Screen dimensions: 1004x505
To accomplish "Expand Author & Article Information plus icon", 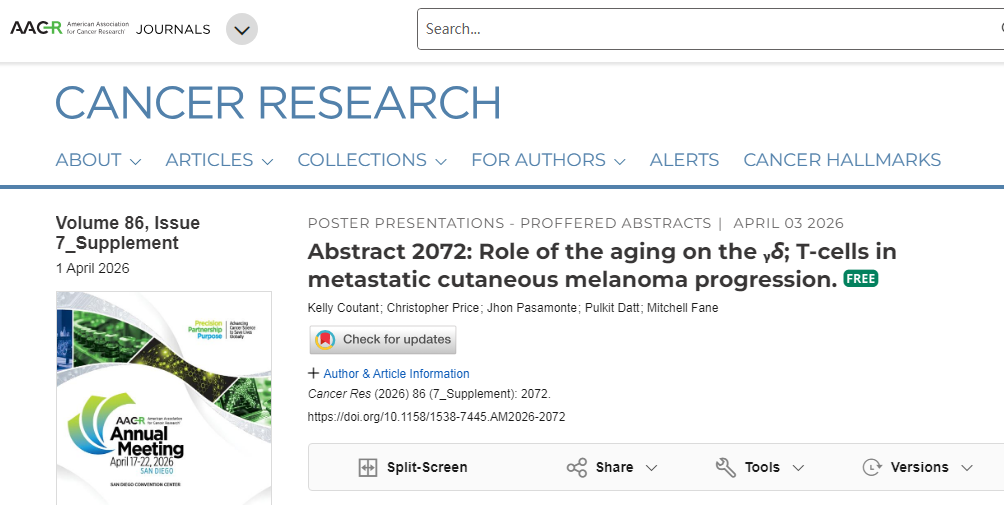I will [x=314, y=374].
